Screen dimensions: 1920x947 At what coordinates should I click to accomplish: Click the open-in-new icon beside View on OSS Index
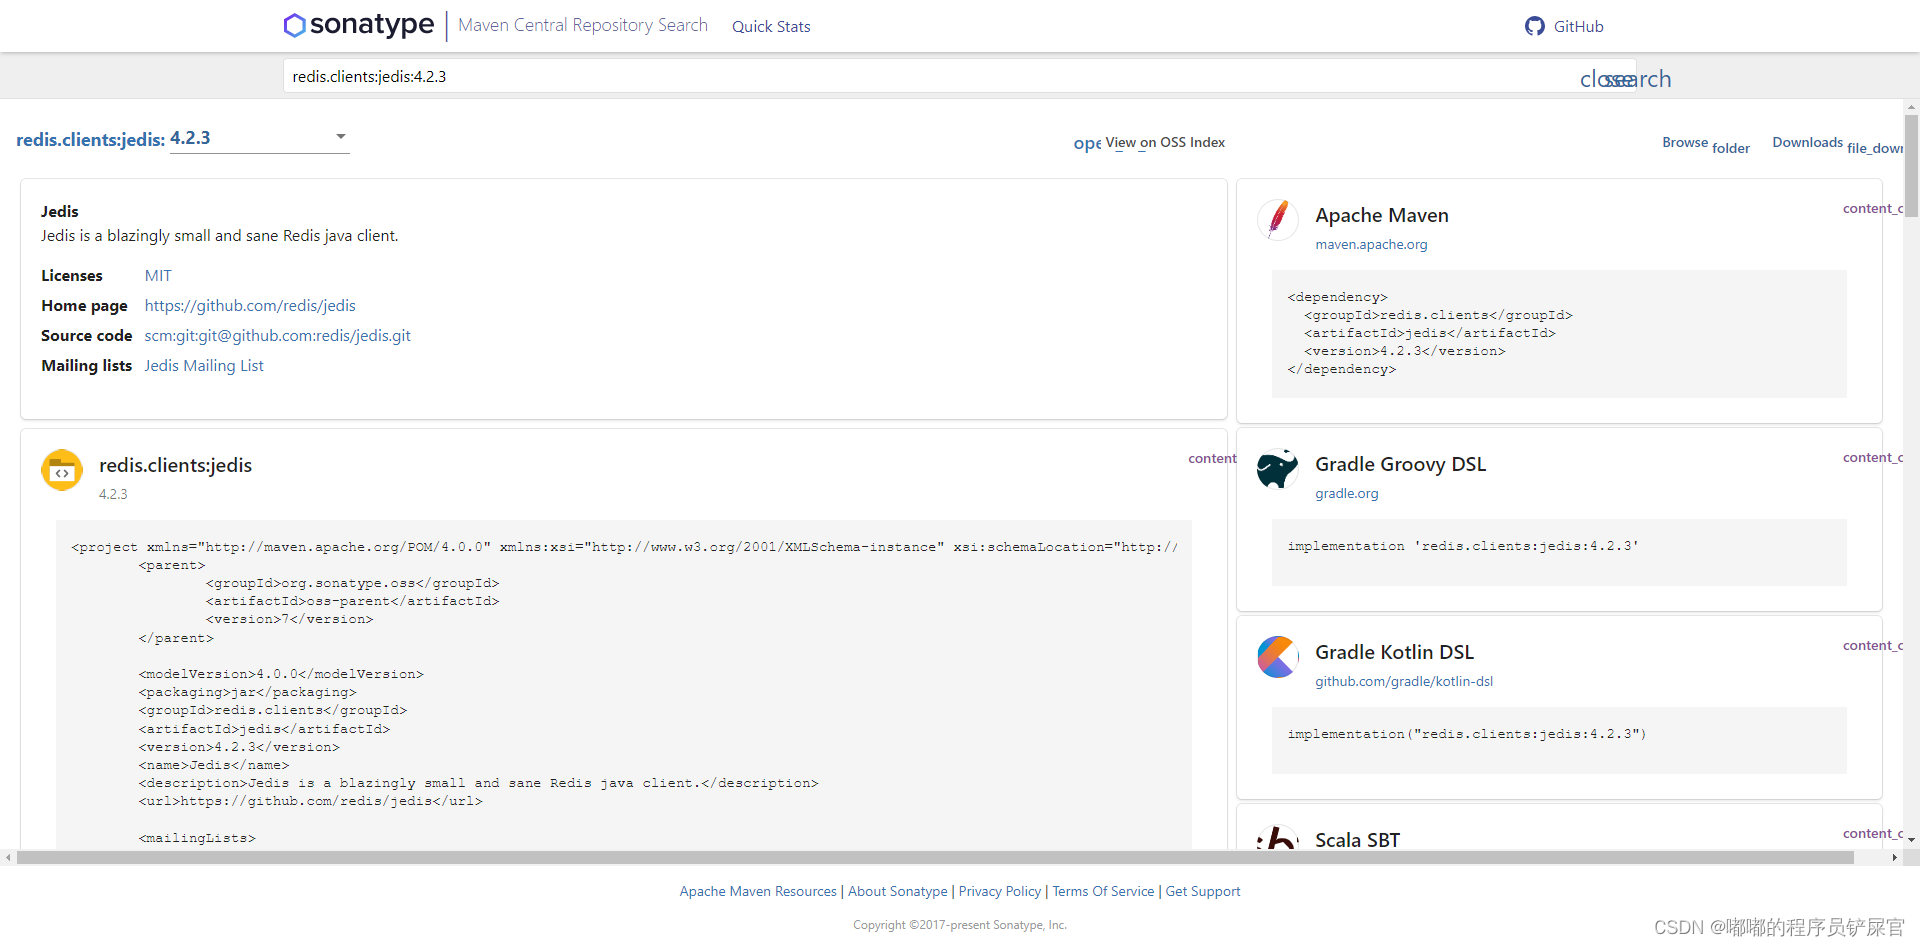[1087, 144]
